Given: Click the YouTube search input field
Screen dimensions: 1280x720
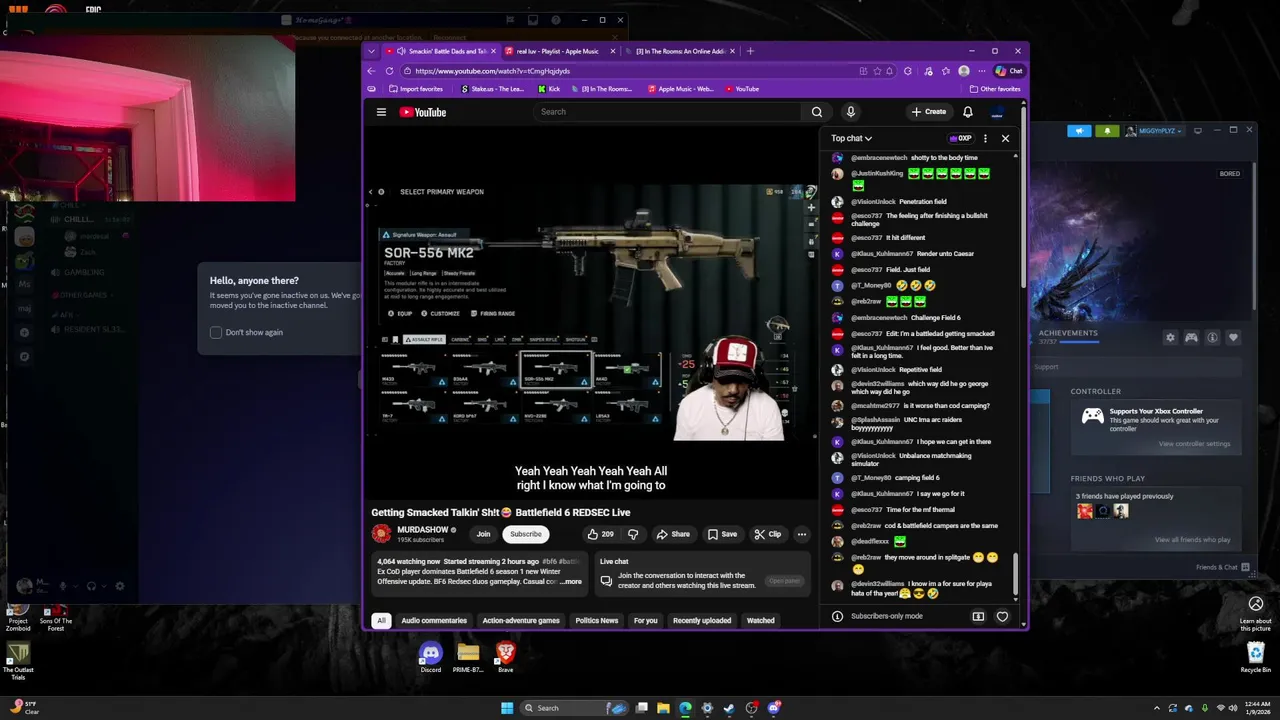Looking at the screenshot, I should click(x=667, y=112).
